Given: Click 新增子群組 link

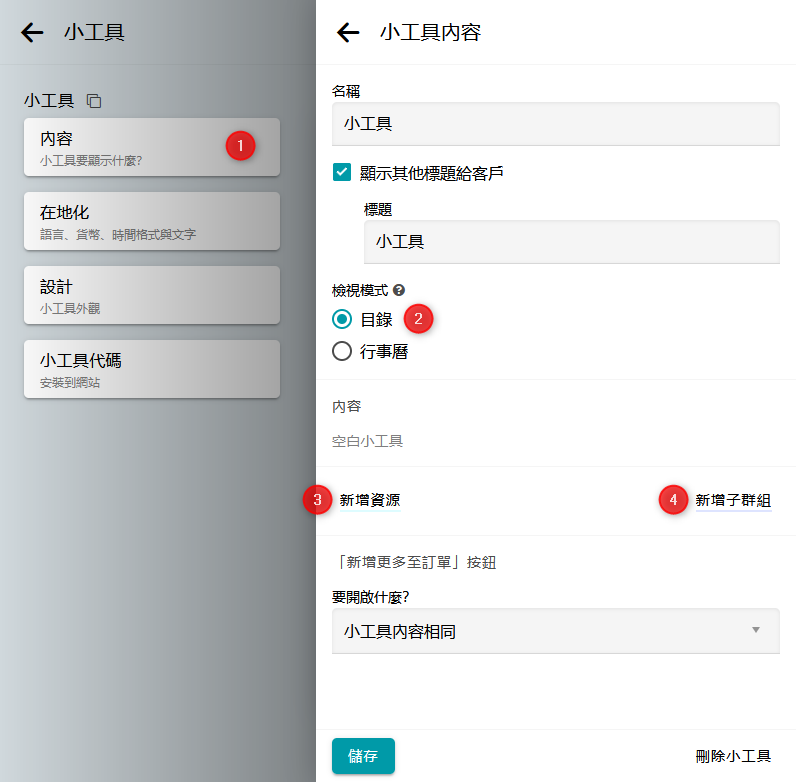Looking at the screenshot, I should (x=733, y=500).
